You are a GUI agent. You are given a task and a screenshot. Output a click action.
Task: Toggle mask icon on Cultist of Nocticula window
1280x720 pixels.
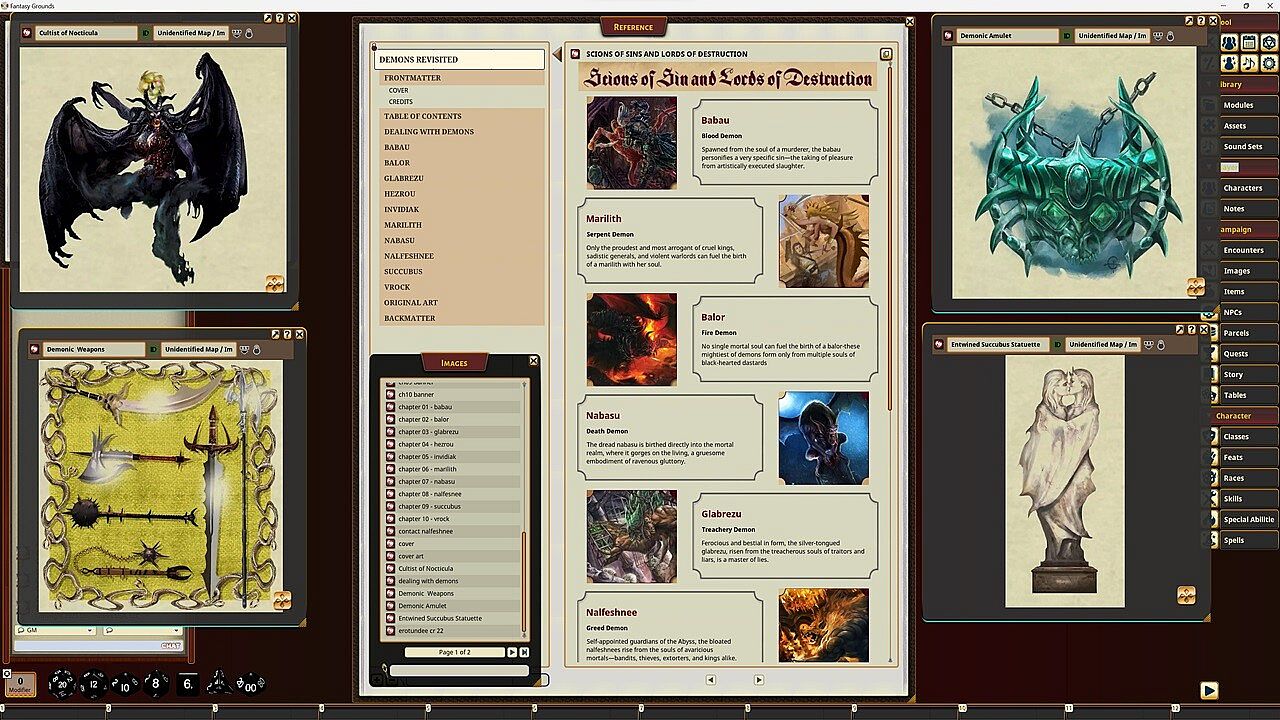[x=237, y=33]
